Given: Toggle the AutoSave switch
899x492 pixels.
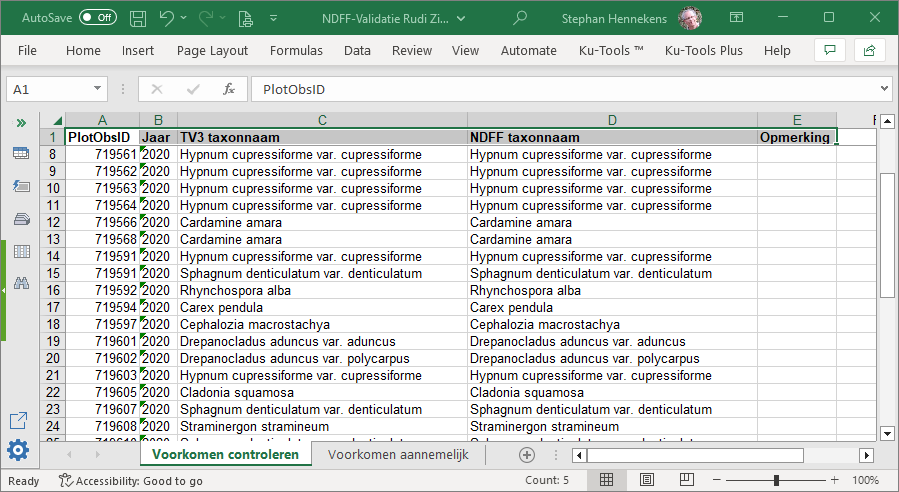Looking at the screenshot, I should click(97, 18).
